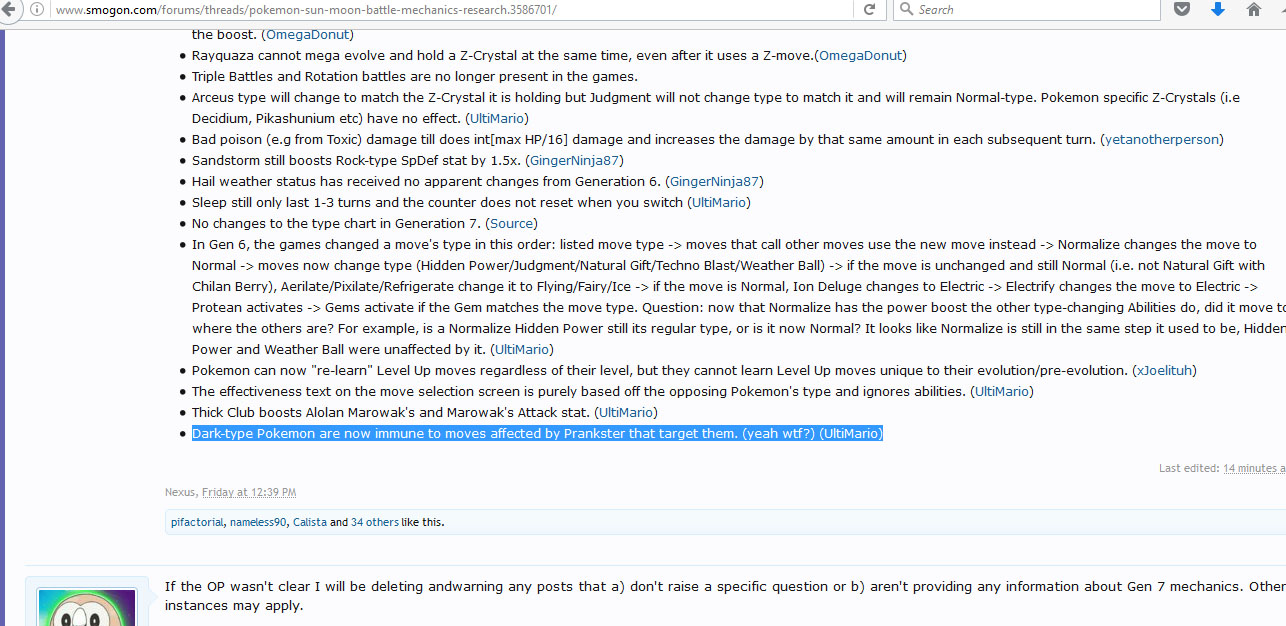Open the Pocket save icon
1286x626 pixels.
[1182, 9]
